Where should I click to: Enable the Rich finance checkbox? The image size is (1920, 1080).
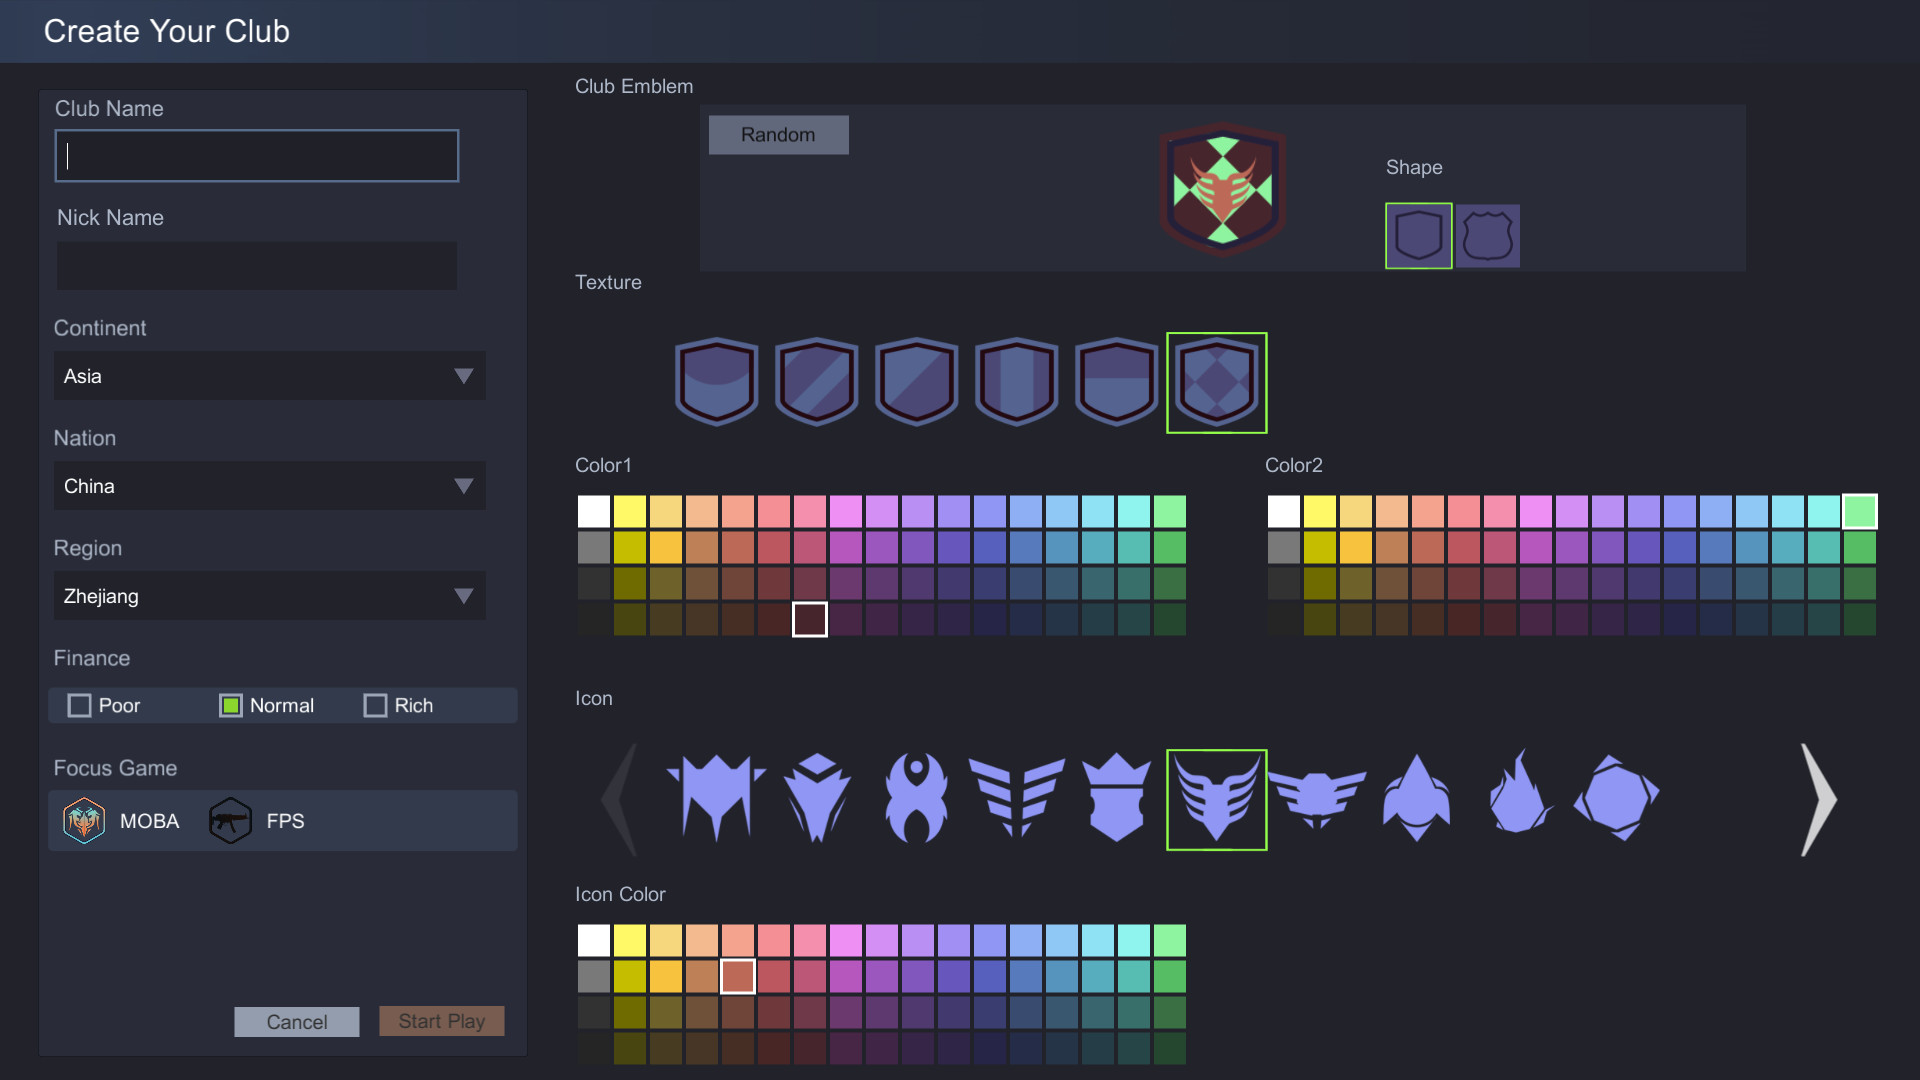tap(375, 706)
